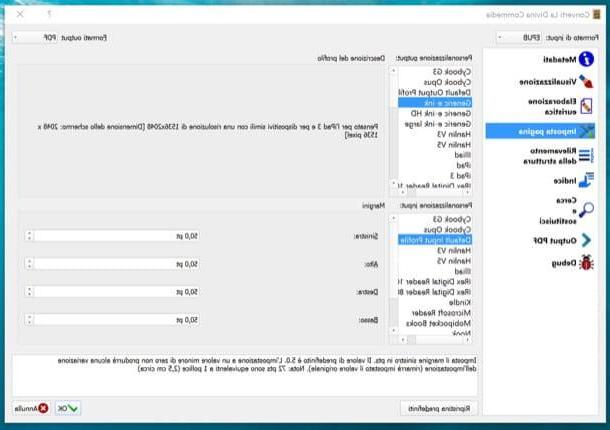The height and width of the screenshot is (430, 610).
Task: Open the Indice section icon
Action: pyautogui.click(x=586, y=181)
